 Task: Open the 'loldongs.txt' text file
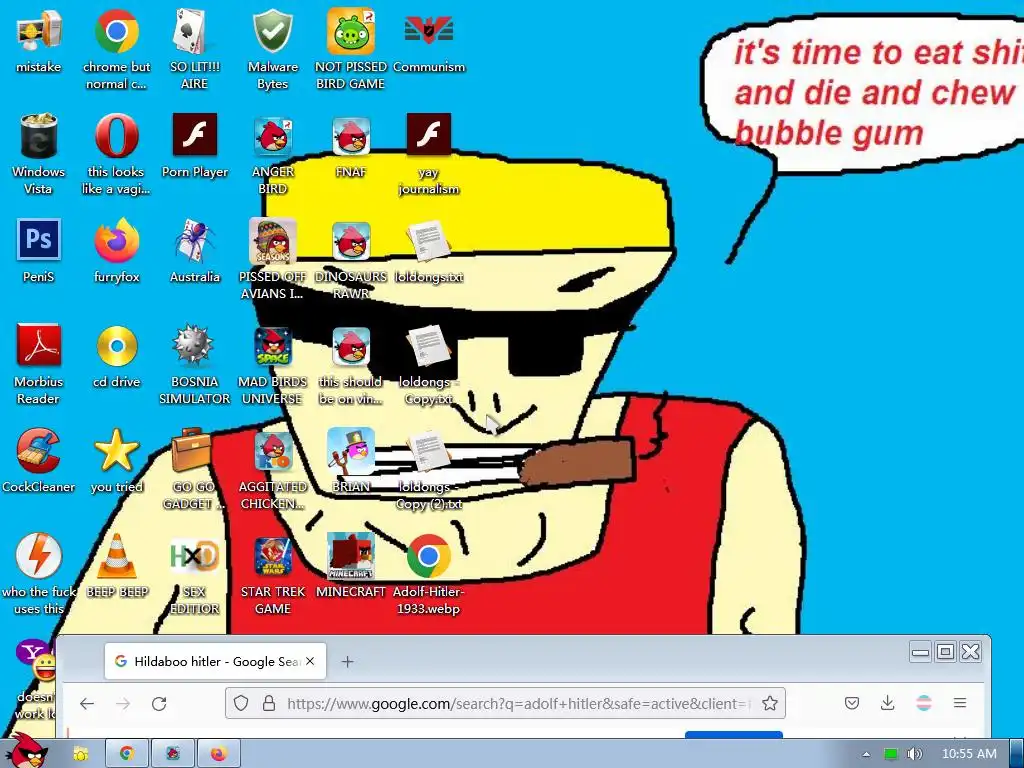[x=428, y=241]
